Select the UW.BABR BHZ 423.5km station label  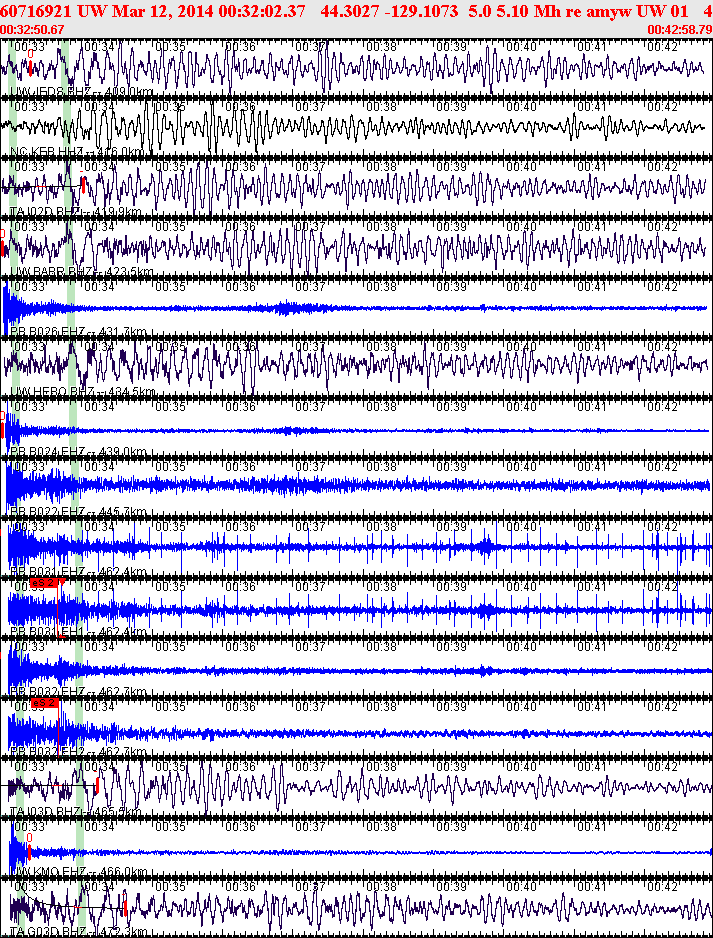(x=81, y=272)
